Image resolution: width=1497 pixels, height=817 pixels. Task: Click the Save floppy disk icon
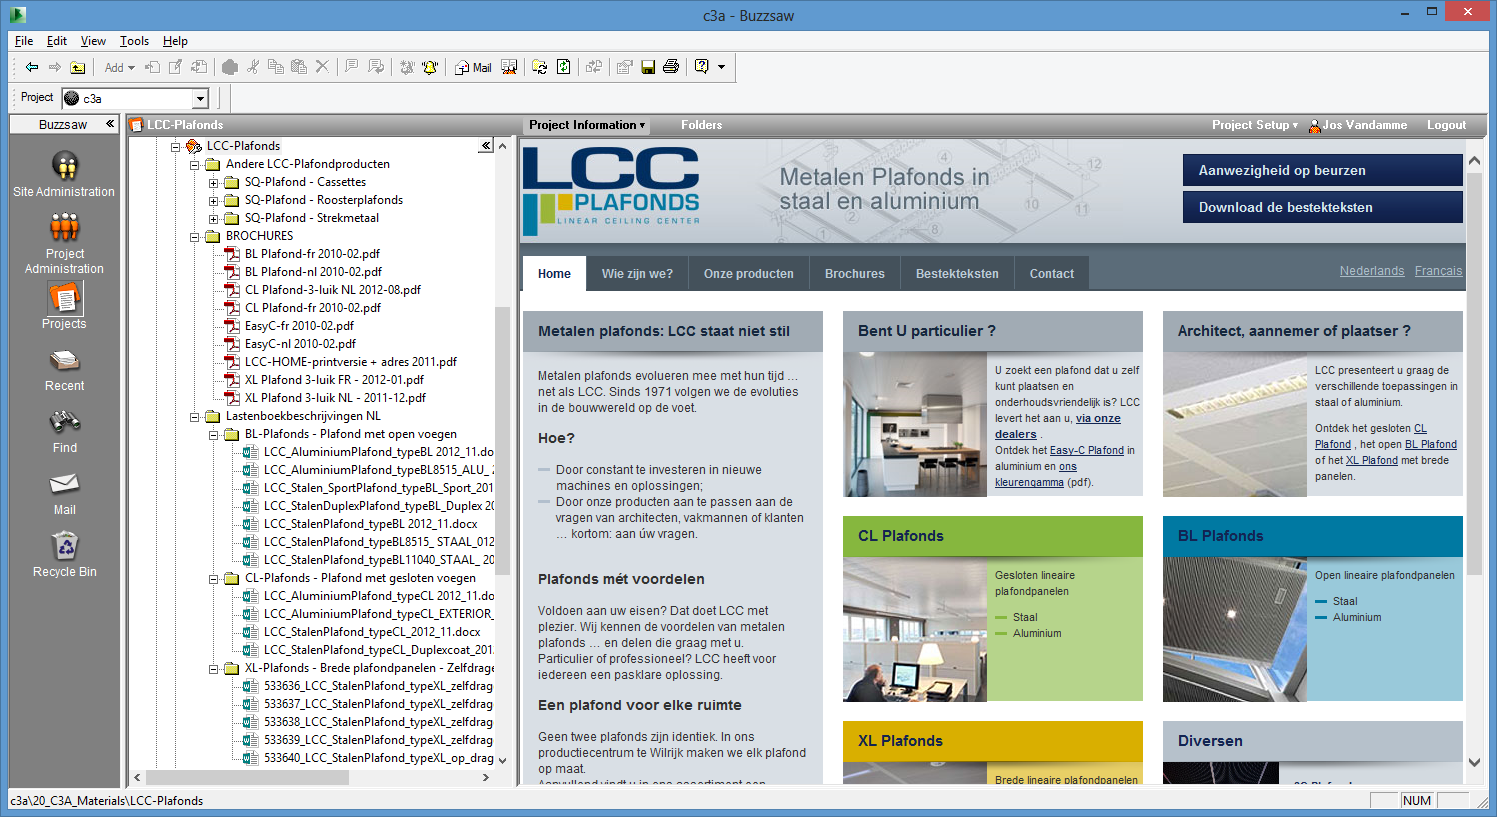tap(648, 67)
